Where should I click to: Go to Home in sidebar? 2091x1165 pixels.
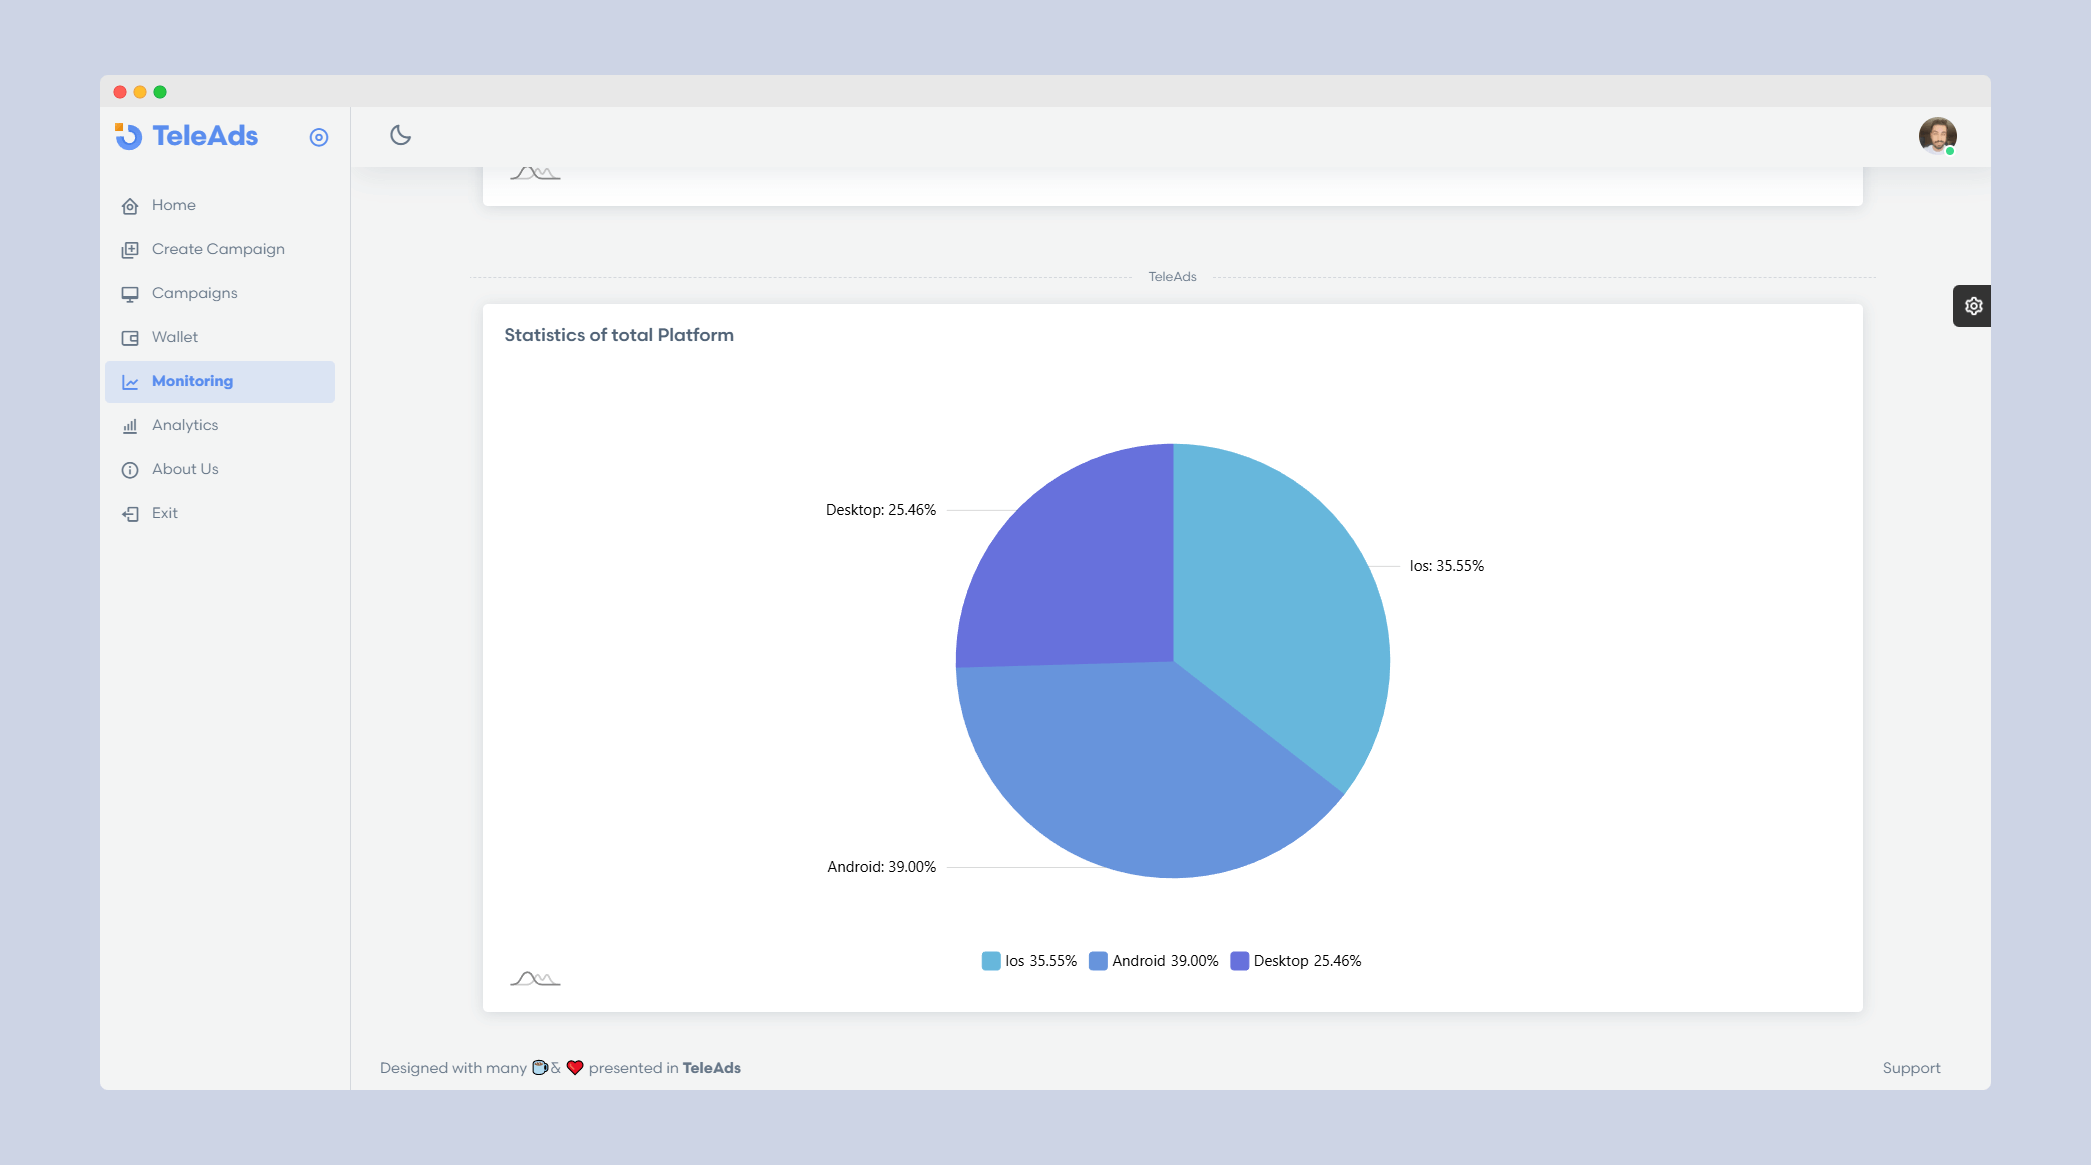(173, 205)
